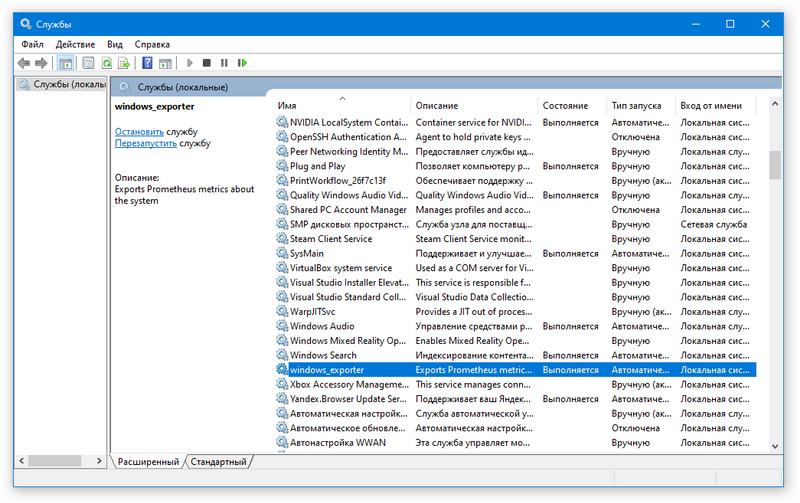
Task: Sort by the Вход от имени column header
Action: pyautogui.click(x=715, y=105)
